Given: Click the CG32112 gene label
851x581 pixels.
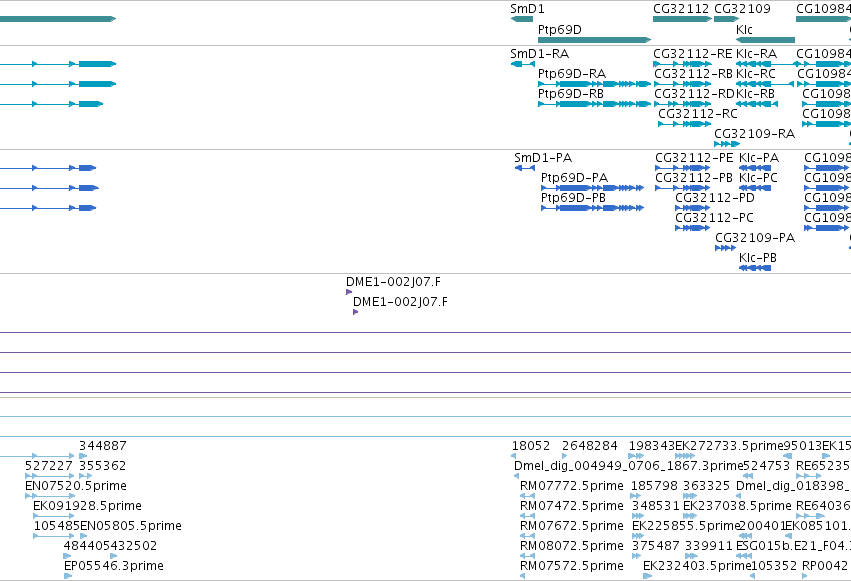Looking at the screenshot, I should 681,9.
